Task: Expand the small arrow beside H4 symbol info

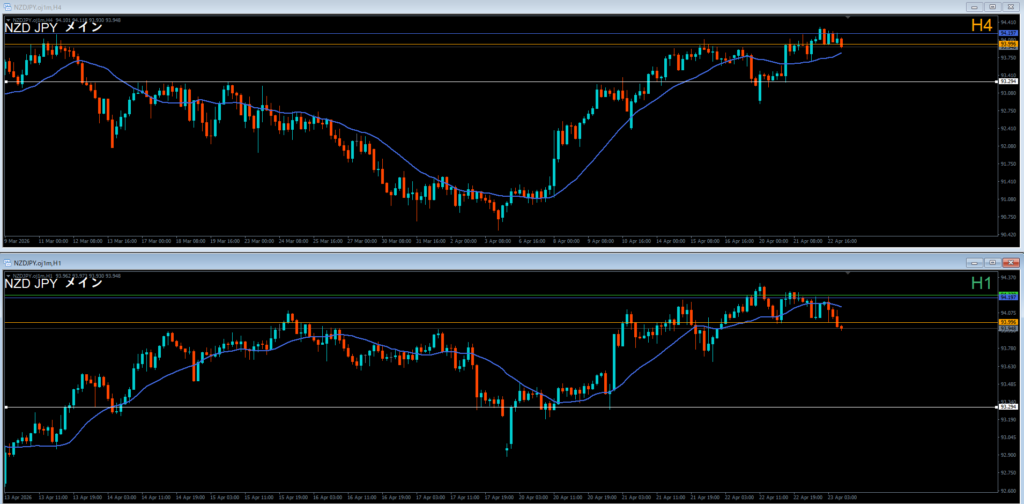Action: (8, 18)
